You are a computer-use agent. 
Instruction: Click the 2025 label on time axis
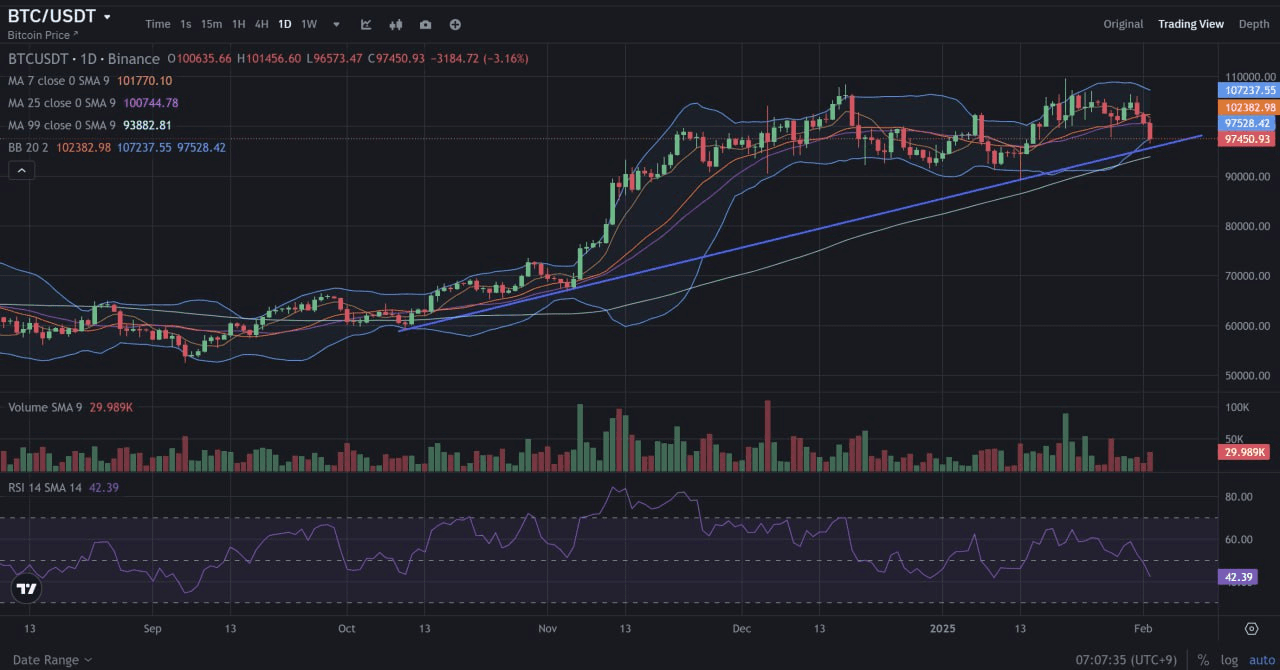coord(944,629)
